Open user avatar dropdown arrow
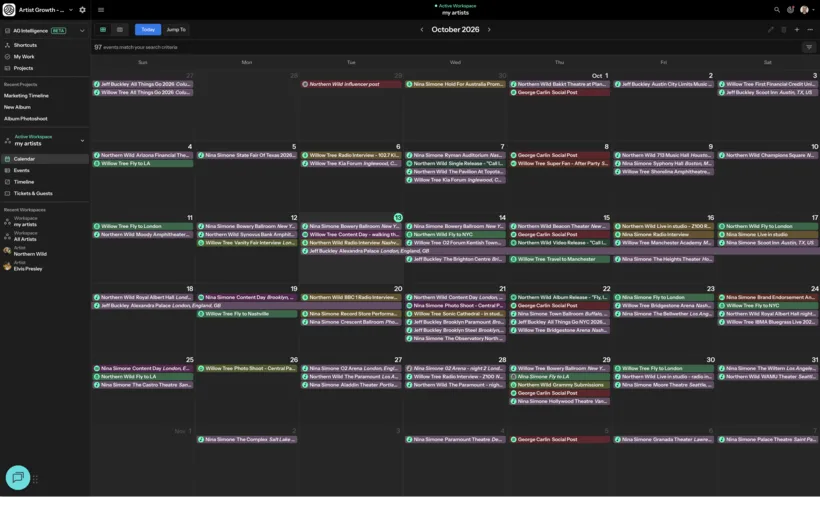 [813, 10]
